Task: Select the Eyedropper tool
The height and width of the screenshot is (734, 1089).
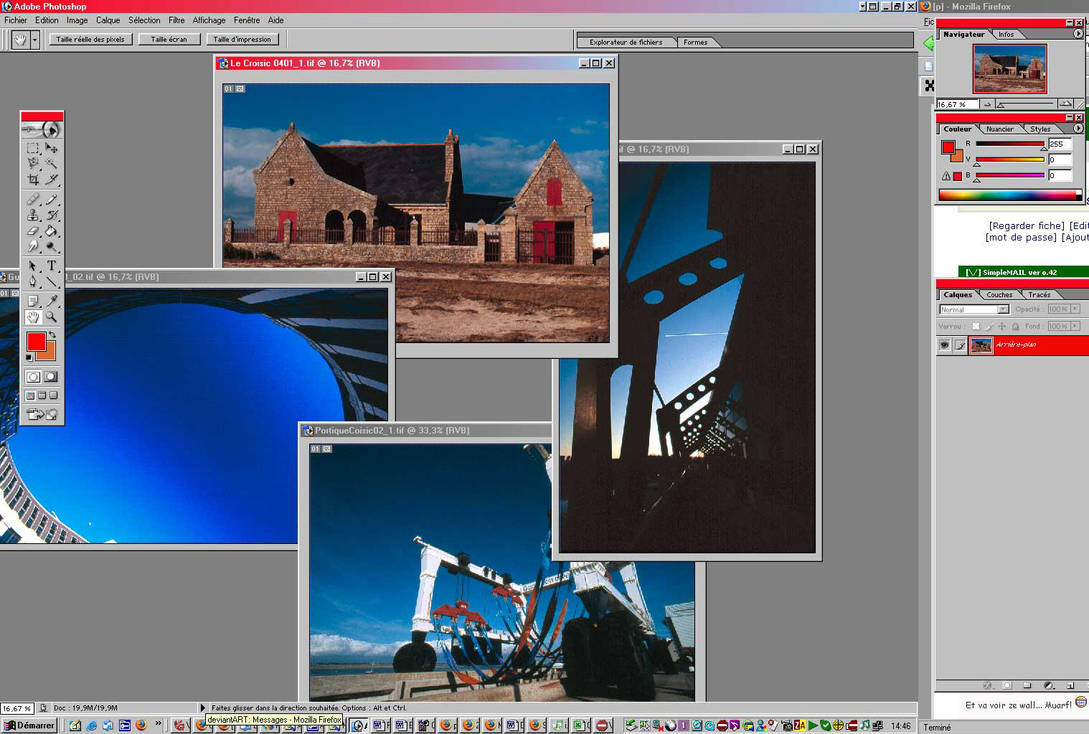Action: click(x=51, y=301)
